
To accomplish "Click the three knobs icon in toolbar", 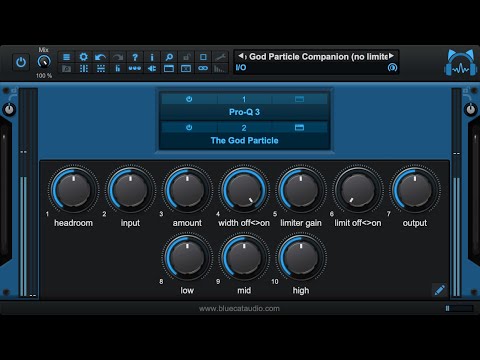I will tap(135, 69).
